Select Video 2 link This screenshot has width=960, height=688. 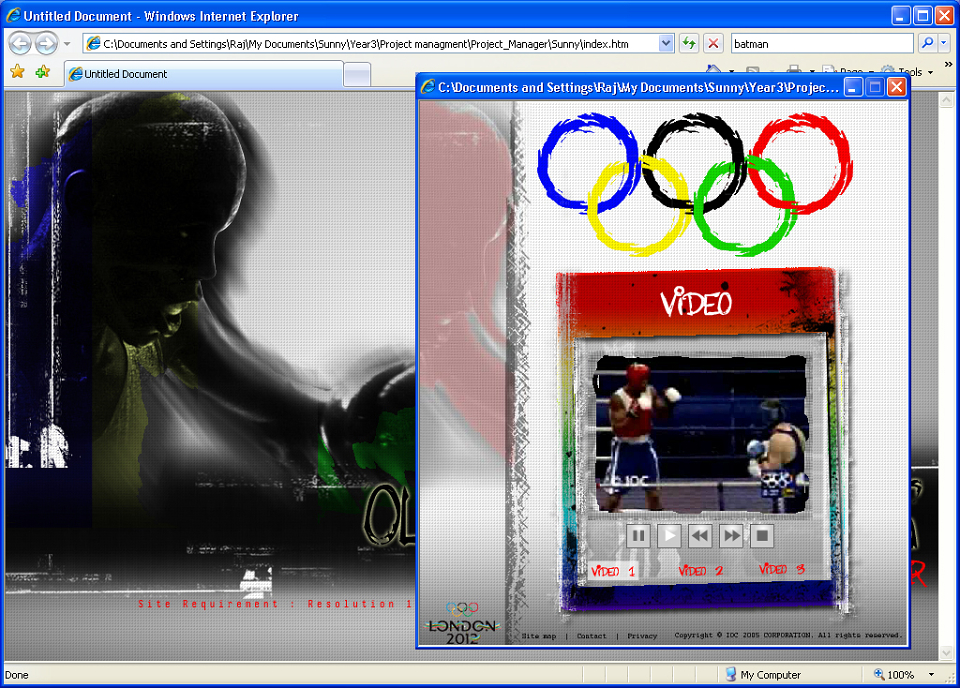coord(701,571)
